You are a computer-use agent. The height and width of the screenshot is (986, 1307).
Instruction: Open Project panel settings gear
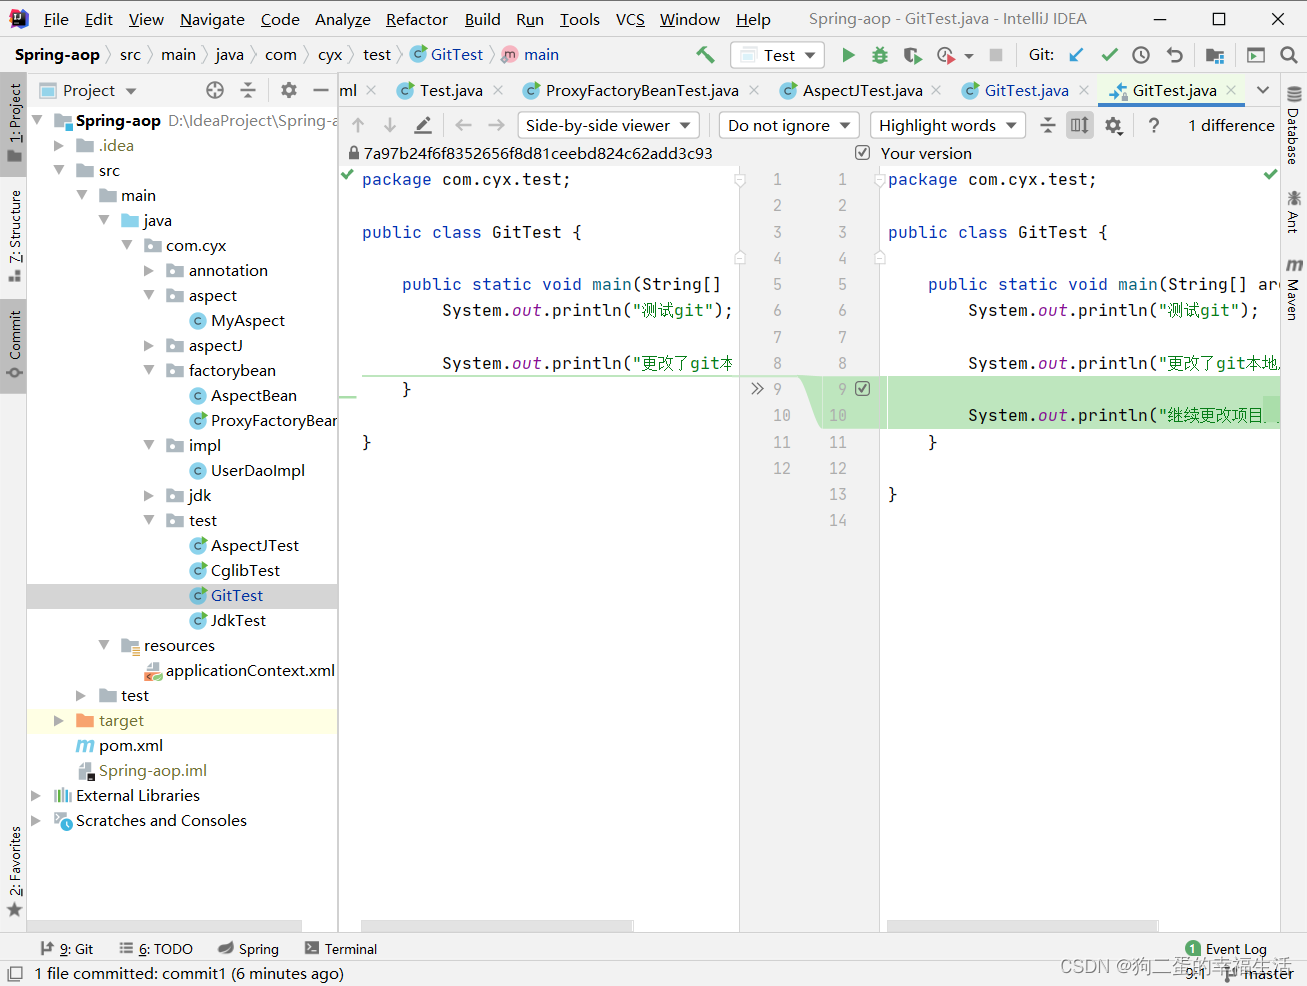(289, 90)
